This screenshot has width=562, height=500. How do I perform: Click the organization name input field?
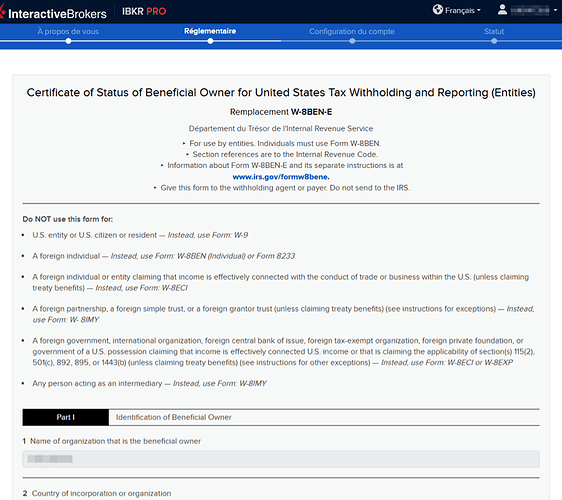coord(281,459)
